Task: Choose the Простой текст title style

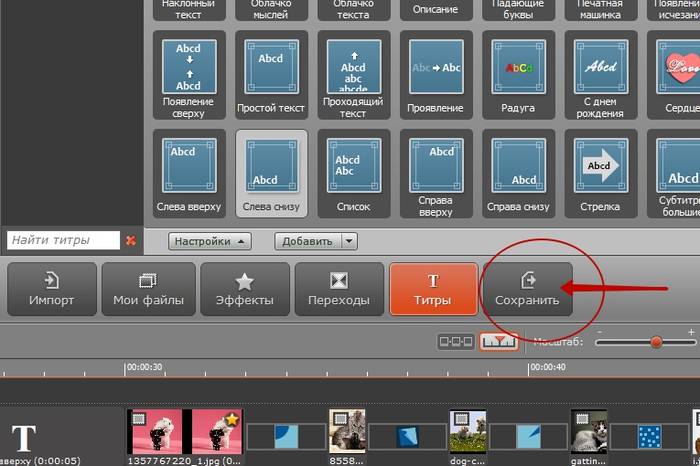Action: pyautogui.click(x=270, y=68)
